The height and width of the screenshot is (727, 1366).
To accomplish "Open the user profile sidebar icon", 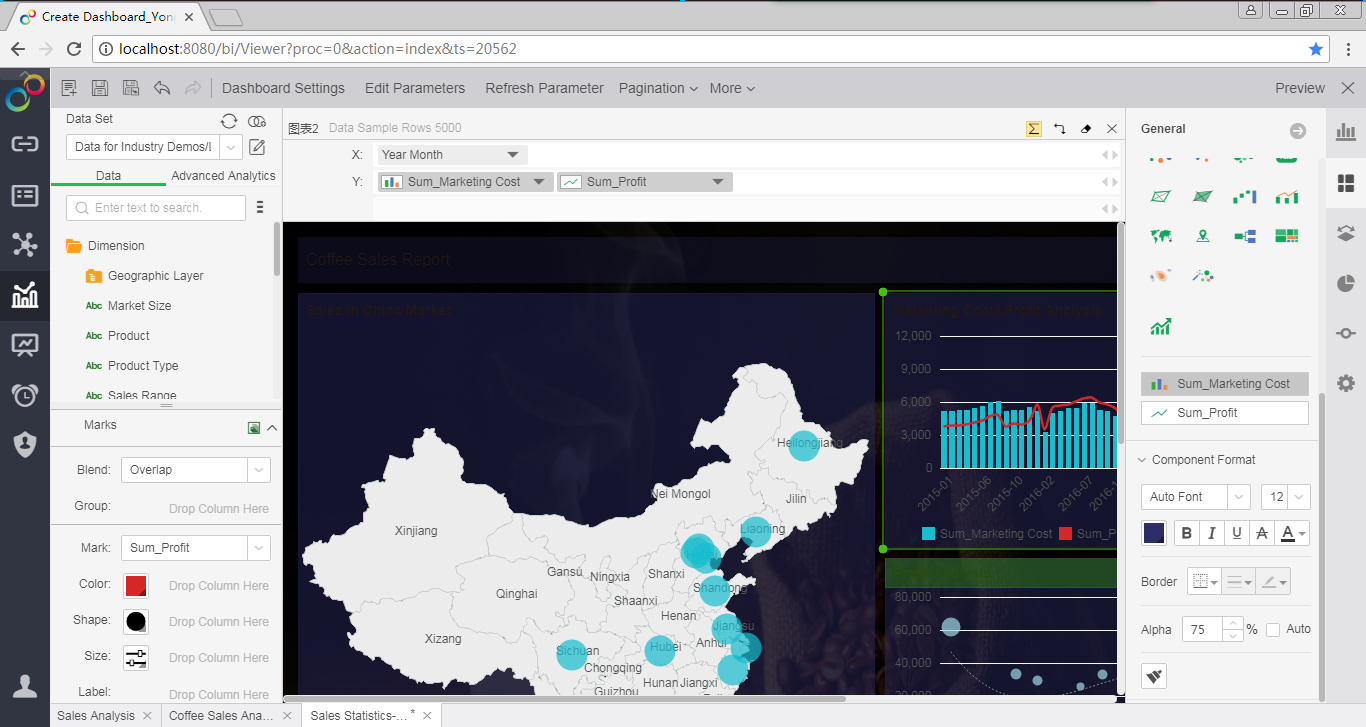I will click(x=25, y=686).
